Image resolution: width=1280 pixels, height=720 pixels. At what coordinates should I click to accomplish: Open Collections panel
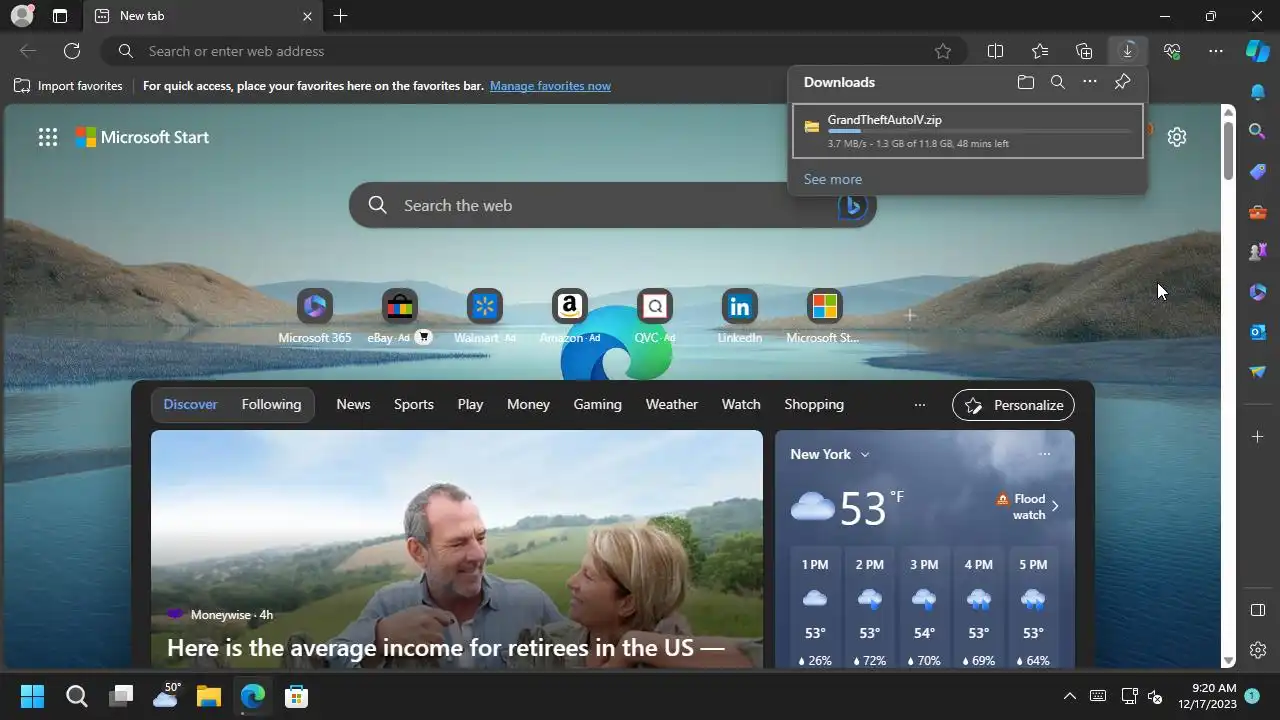point(1084,51)
